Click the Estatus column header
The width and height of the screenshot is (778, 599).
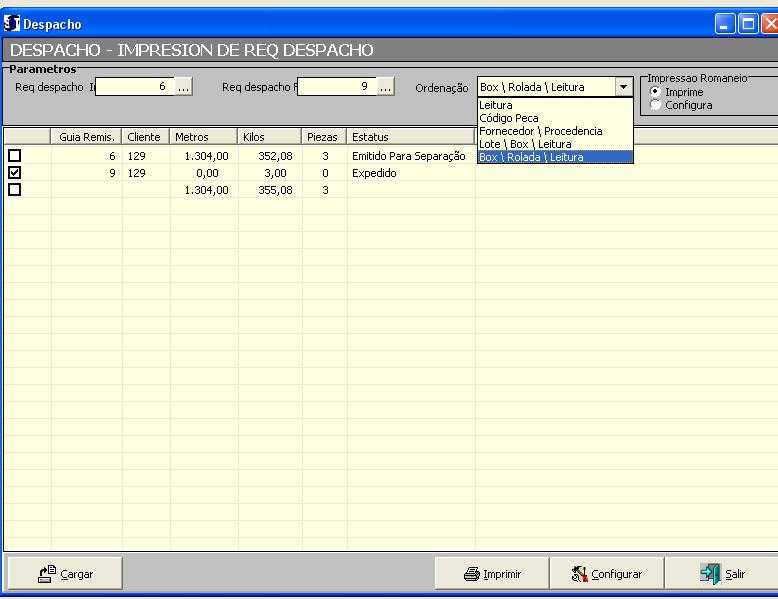coord(410,136)
